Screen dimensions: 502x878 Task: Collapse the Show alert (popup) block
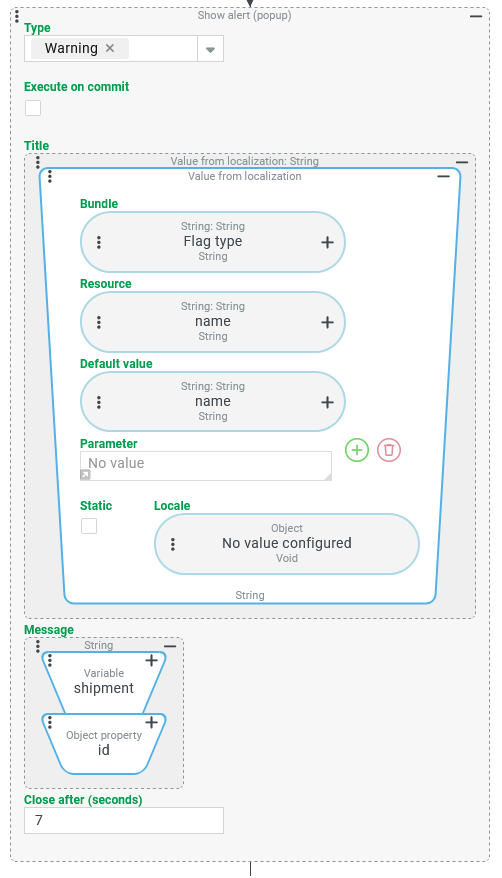point(476,17)
